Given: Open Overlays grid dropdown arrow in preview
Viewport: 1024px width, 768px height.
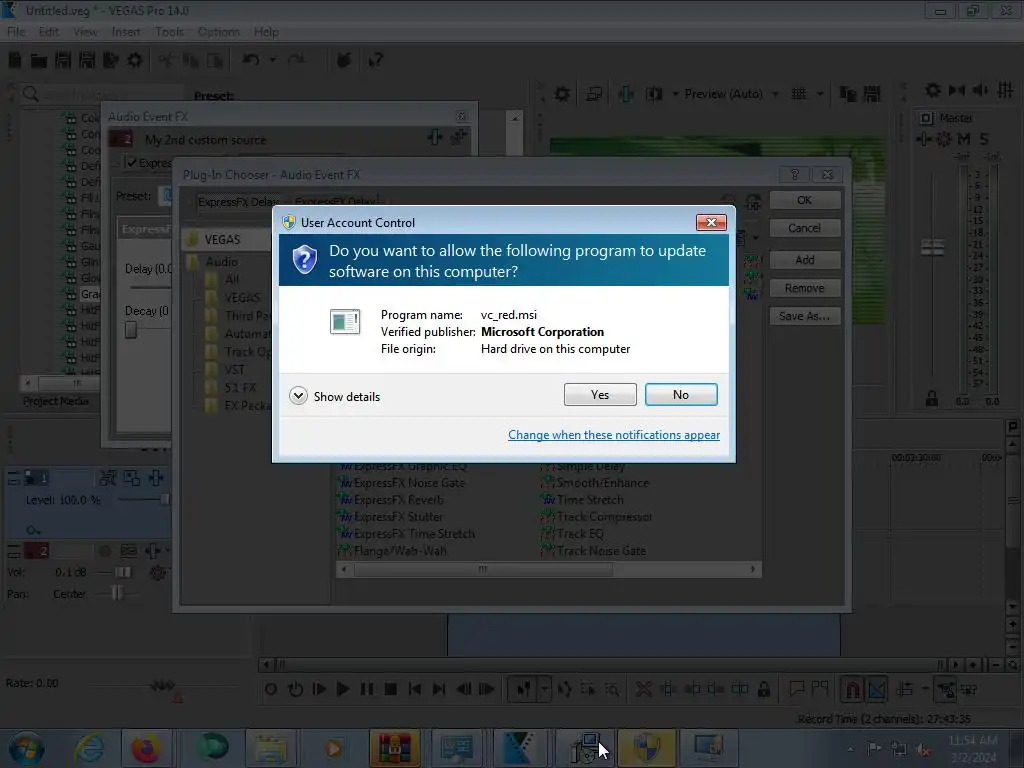Looking at the screenshot, I should coord(820,94).
